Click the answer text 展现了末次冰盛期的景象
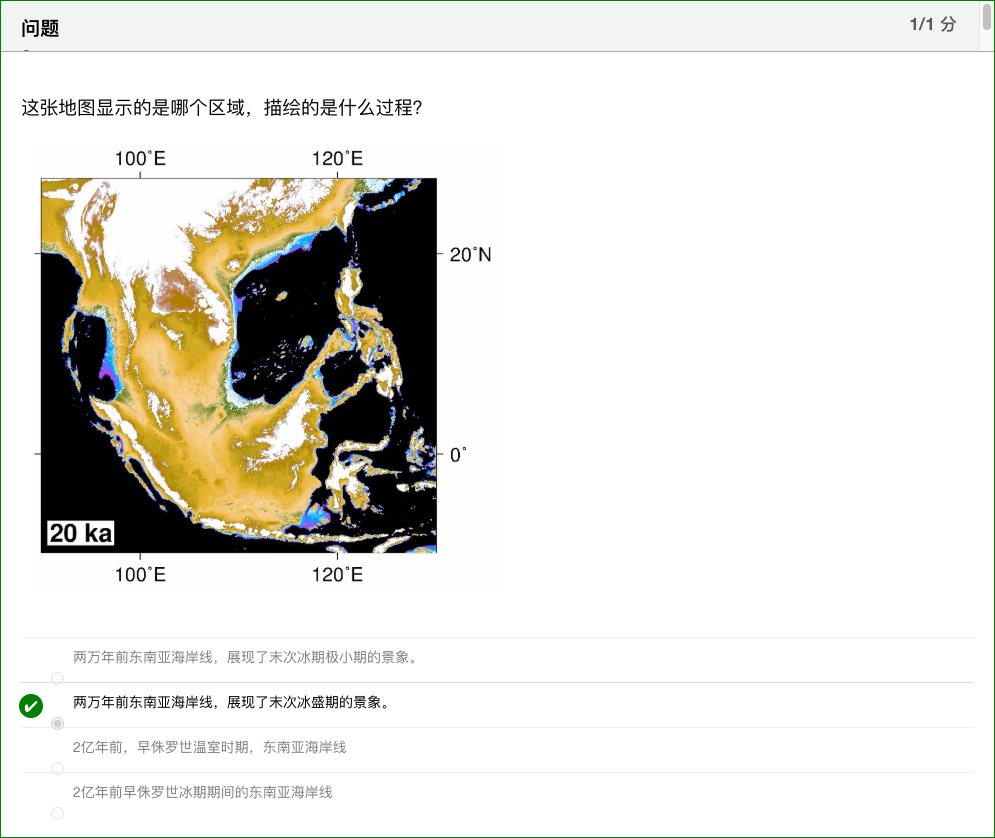The width and height of the screenshot is (995, 838). point(308,702)
